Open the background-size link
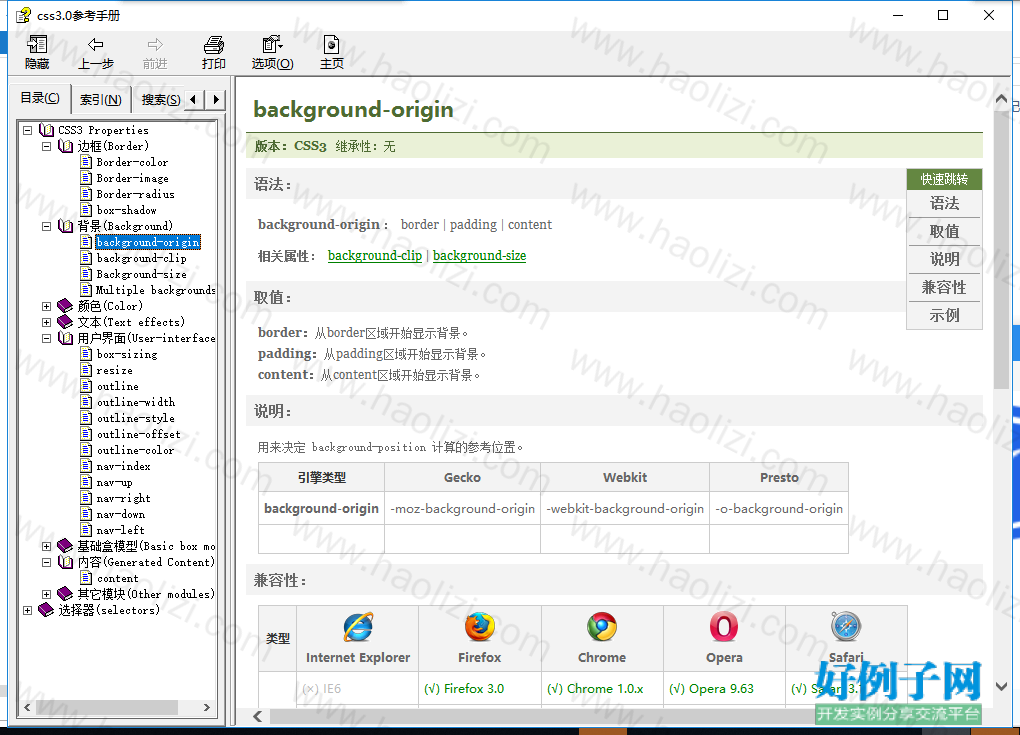1020x735 pixels. [479, 256]
